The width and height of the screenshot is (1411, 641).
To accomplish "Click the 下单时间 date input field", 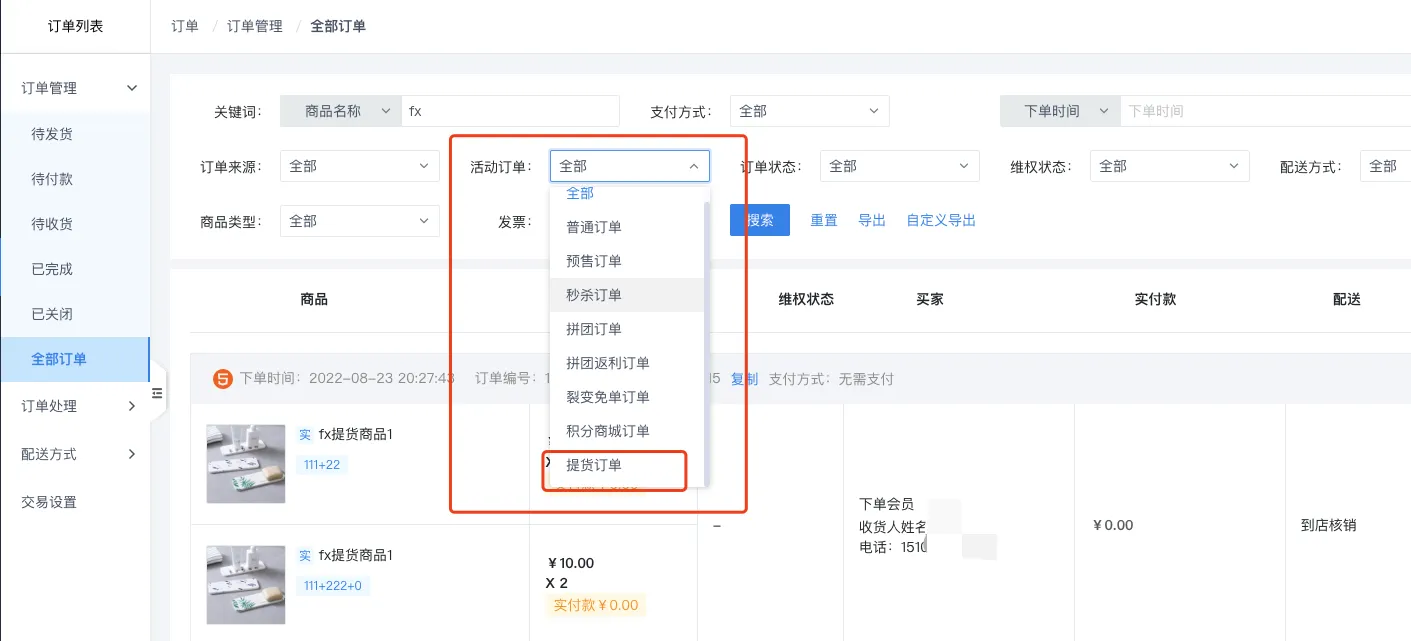I will pos(1265,111).
